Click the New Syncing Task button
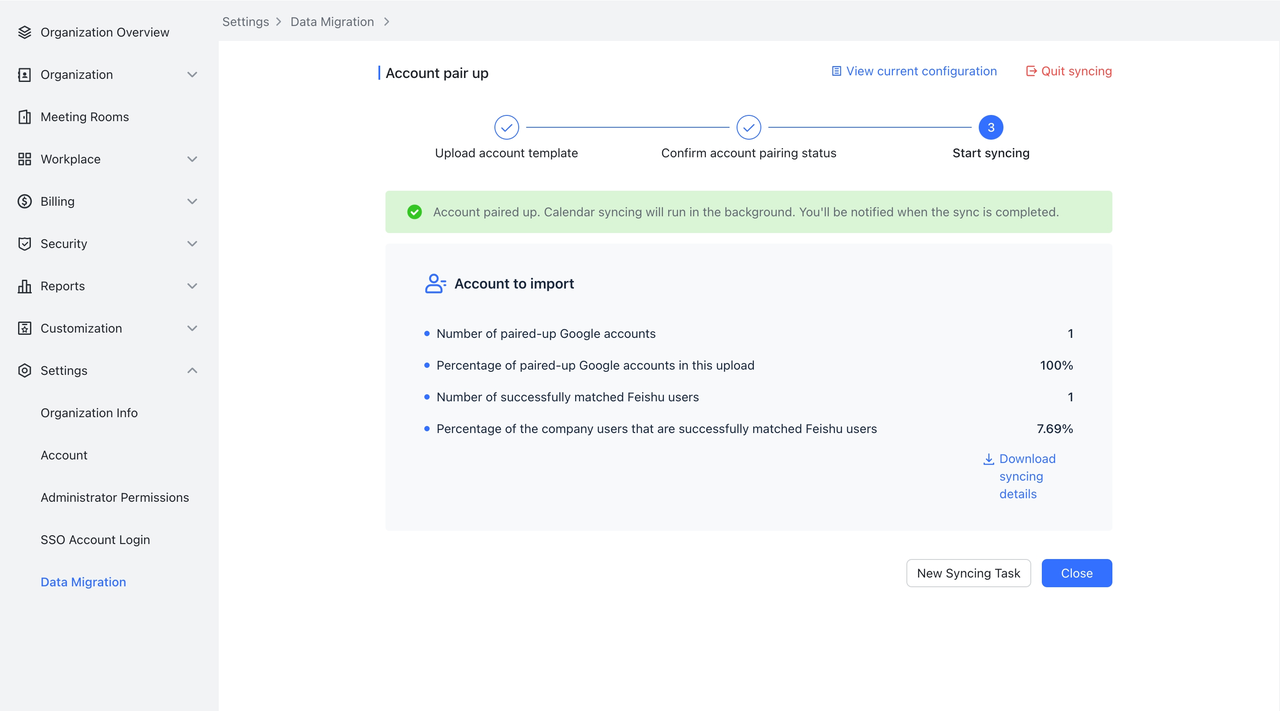The height and width of the screenshot is (711, 1280). coord(968,573)
